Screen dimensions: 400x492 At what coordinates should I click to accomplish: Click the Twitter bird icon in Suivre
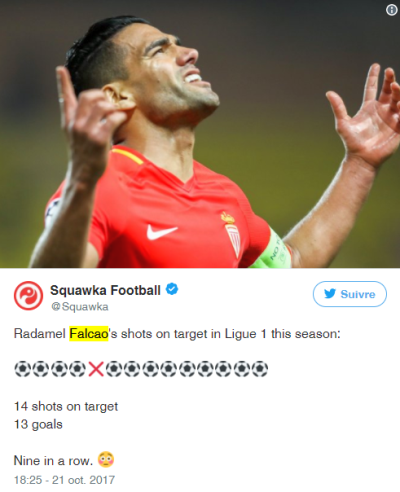[x=330, y=294]
